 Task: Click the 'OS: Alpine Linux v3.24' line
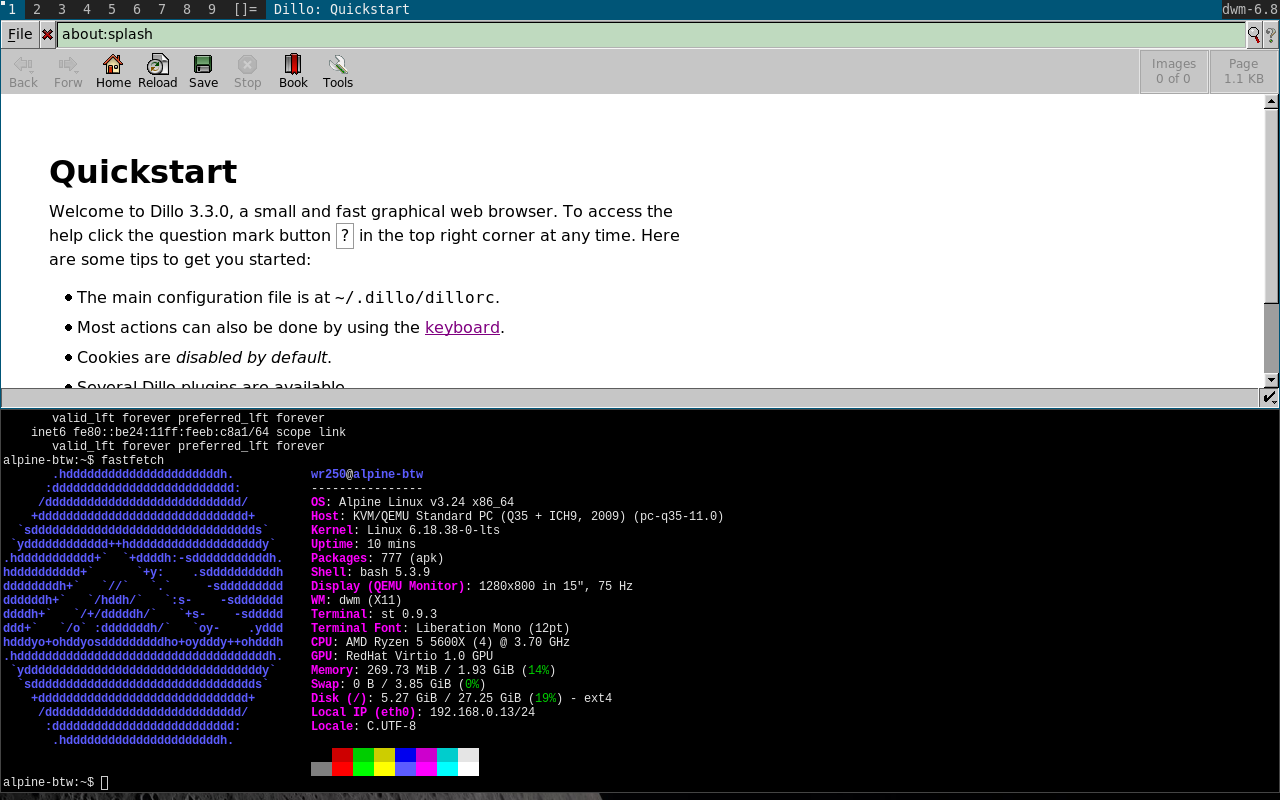click(x=412, y=503)
